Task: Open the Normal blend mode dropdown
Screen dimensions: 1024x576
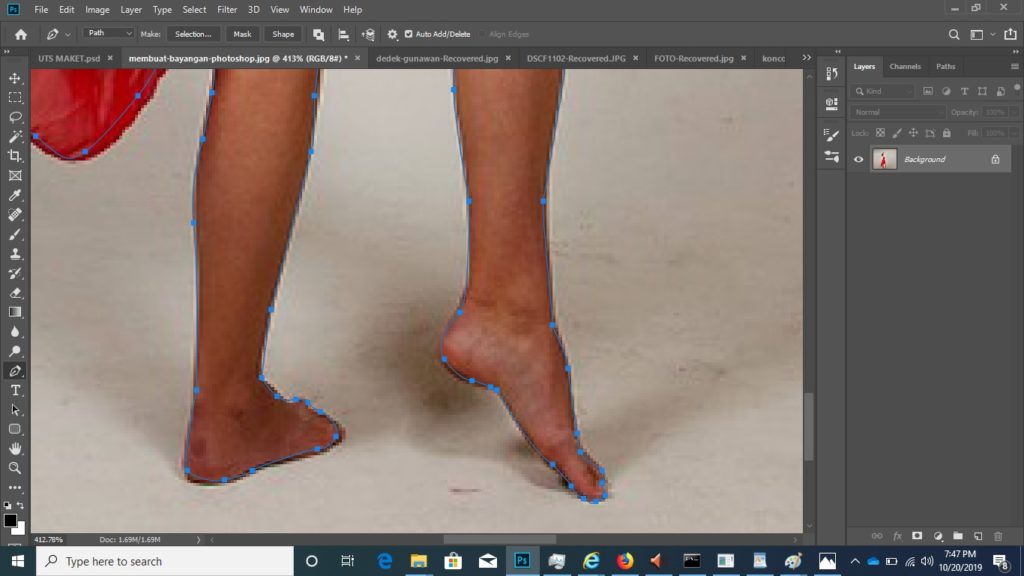Action: 898,112
